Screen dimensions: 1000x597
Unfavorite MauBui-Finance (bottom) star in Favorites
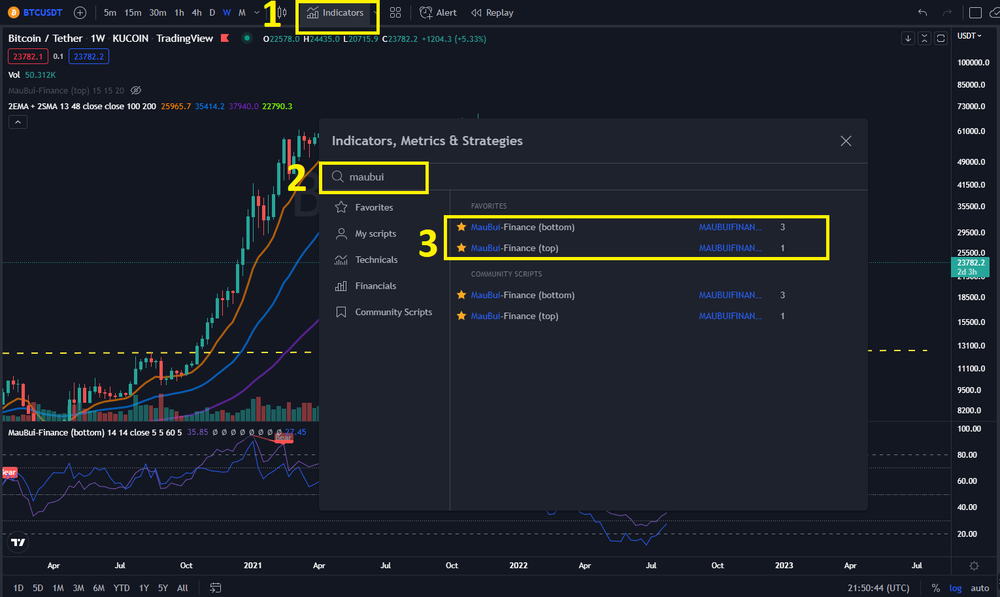pos(461,227)
